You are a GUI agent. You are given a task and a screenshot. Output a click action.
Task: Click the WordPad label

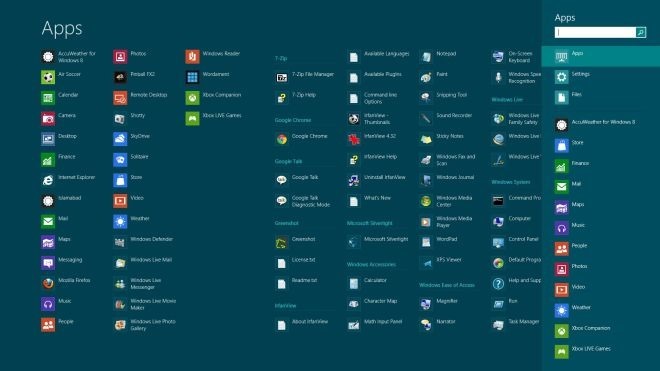click(x=447, y=239)
